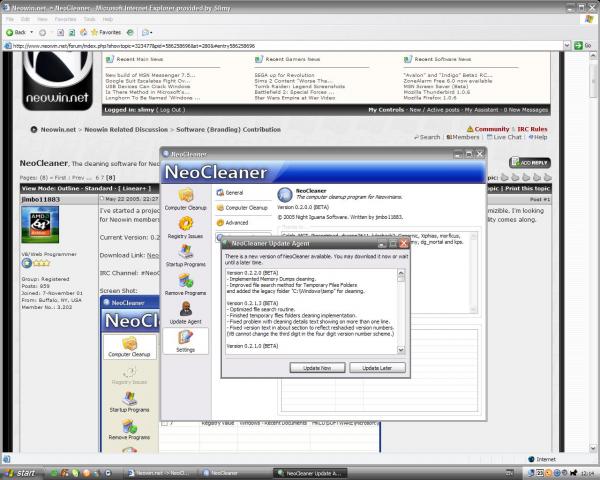This screenshot has height=480, width=600.
Task: Open Startup Programs in NeoCleaner sidebar
Action: tap(186, 256)
